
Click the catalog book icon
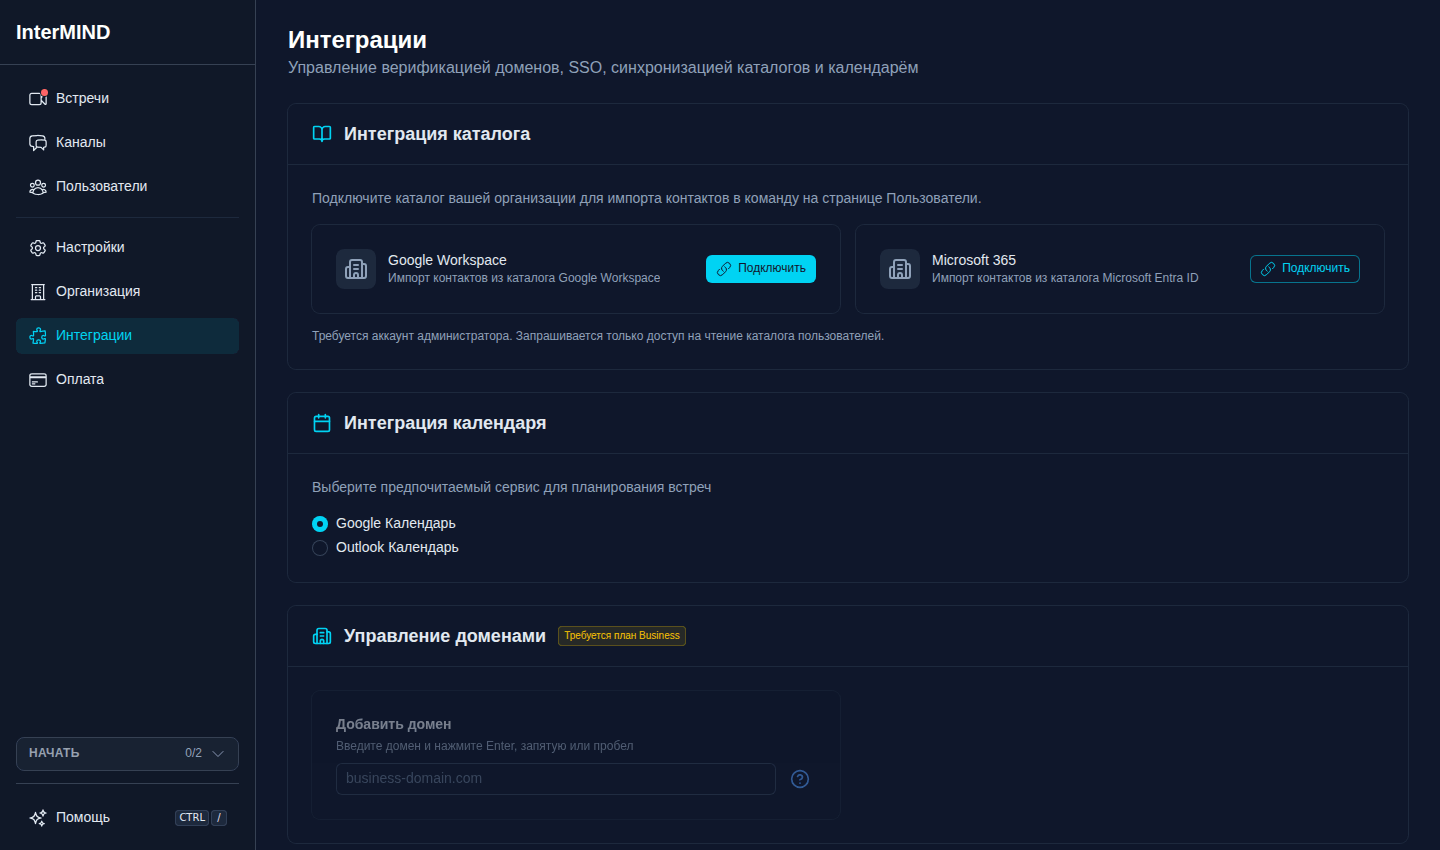(x=322, y=134)
